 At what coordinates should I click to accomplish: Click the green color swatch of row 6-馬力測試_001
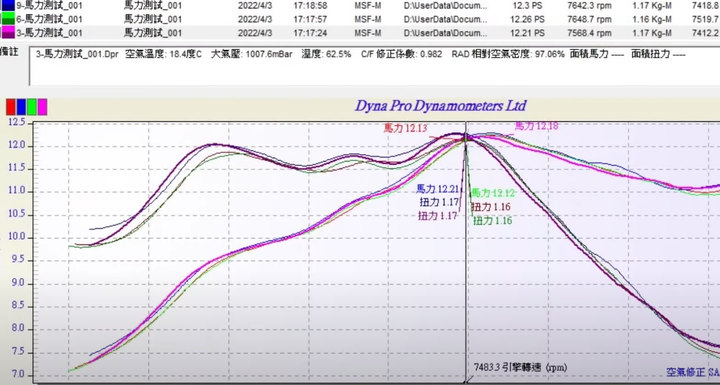[x=8, y=19]
